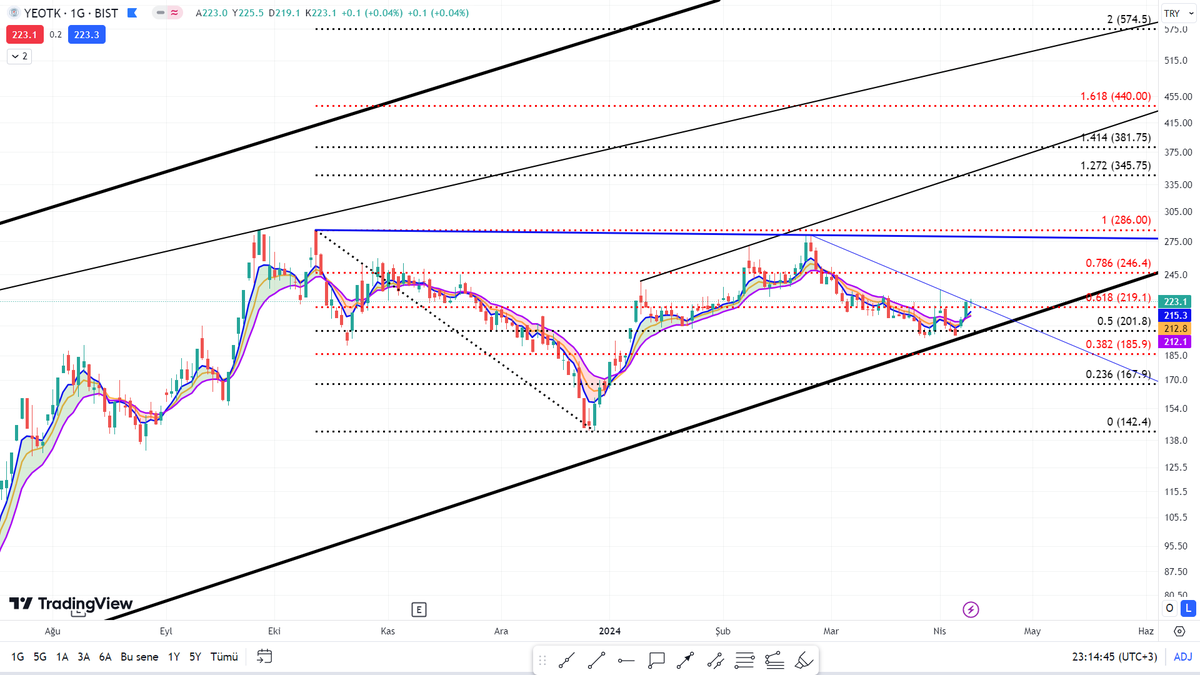The width and height of the screenshot is (1200, 675).
Task: Click the E earnings marker on time axis
Action: (x=419, y=609)
